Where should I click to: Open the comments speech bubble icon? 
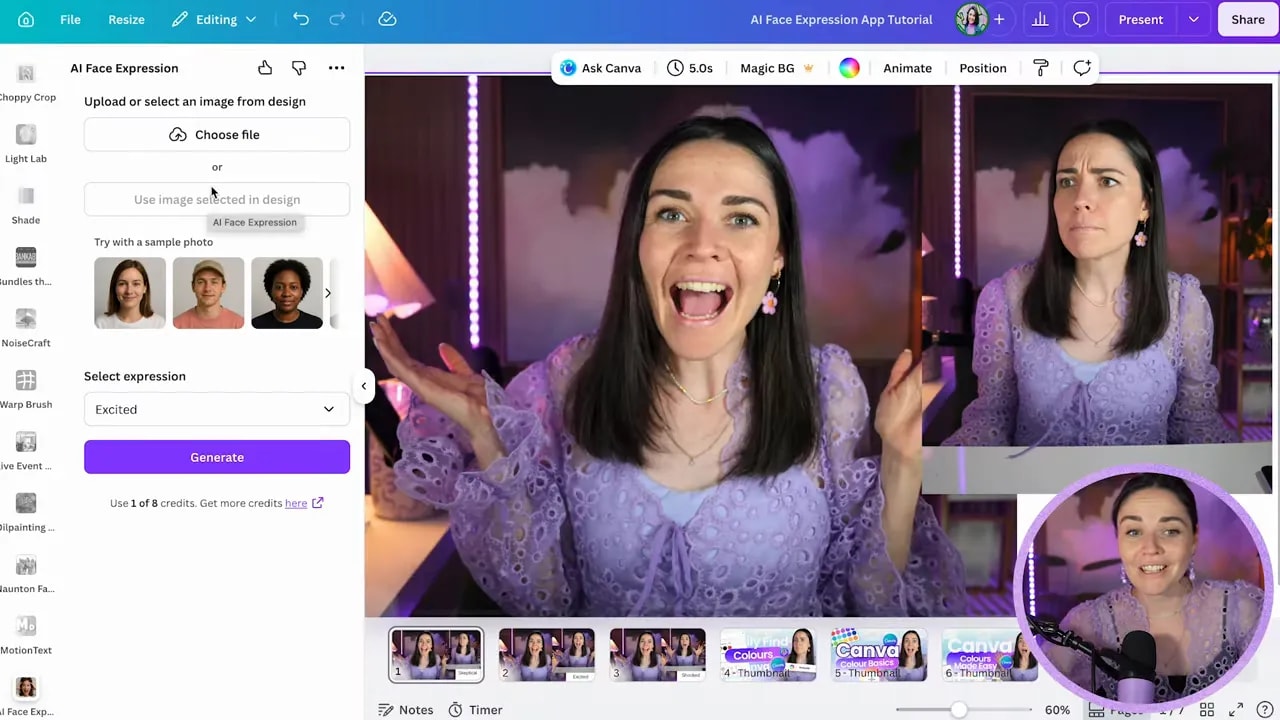coord(1081,19)
